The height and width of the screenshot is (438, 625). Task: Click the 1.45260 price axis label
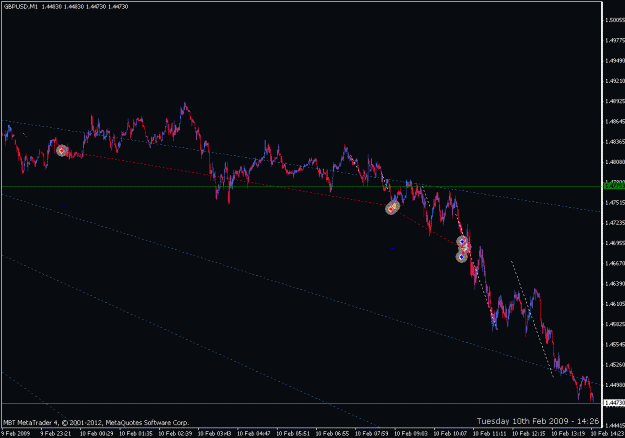click(x=615, y=365)
